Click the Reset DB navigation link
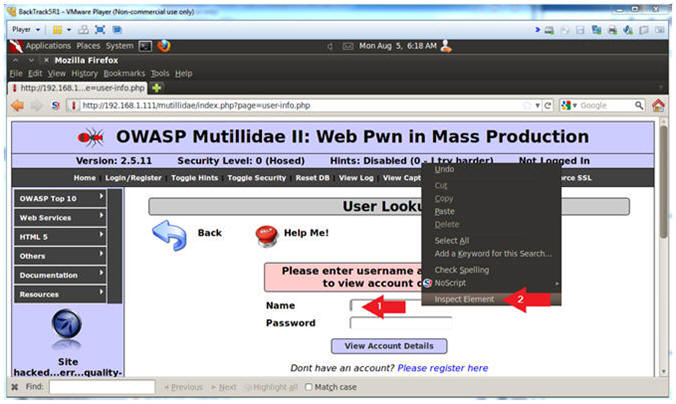This screenshot has height=404, width=676. (312, 178)
